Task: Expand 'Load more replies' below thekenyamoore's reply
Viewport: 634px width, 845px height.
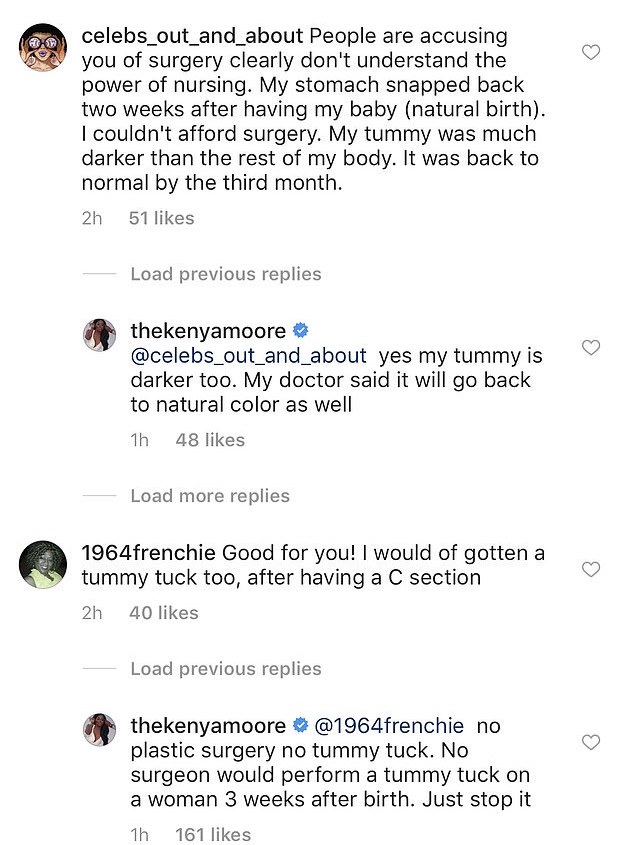Action: 208,495
